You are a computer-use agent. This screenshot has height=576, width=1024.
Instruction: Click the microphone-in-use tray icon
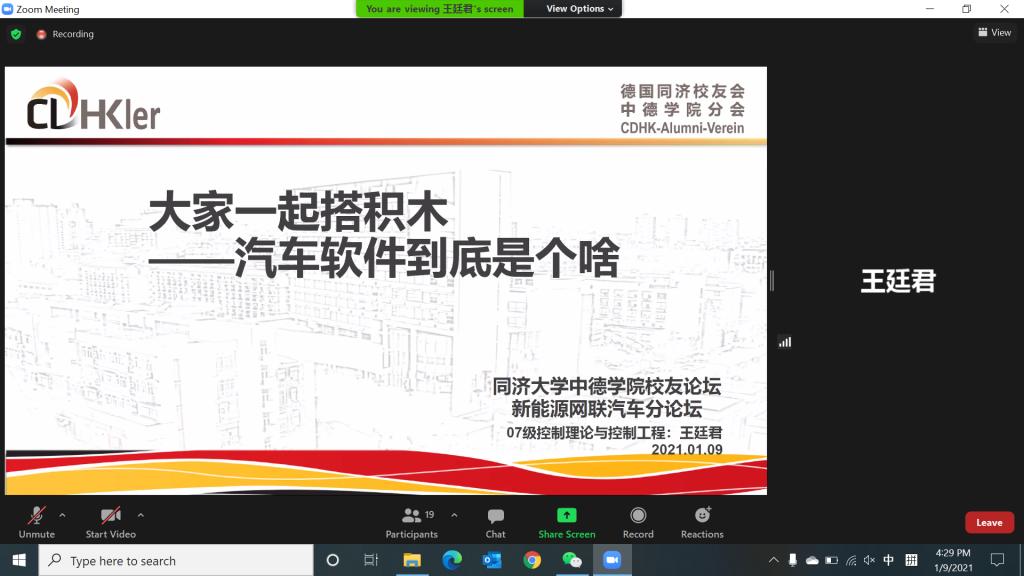(792, 560)
